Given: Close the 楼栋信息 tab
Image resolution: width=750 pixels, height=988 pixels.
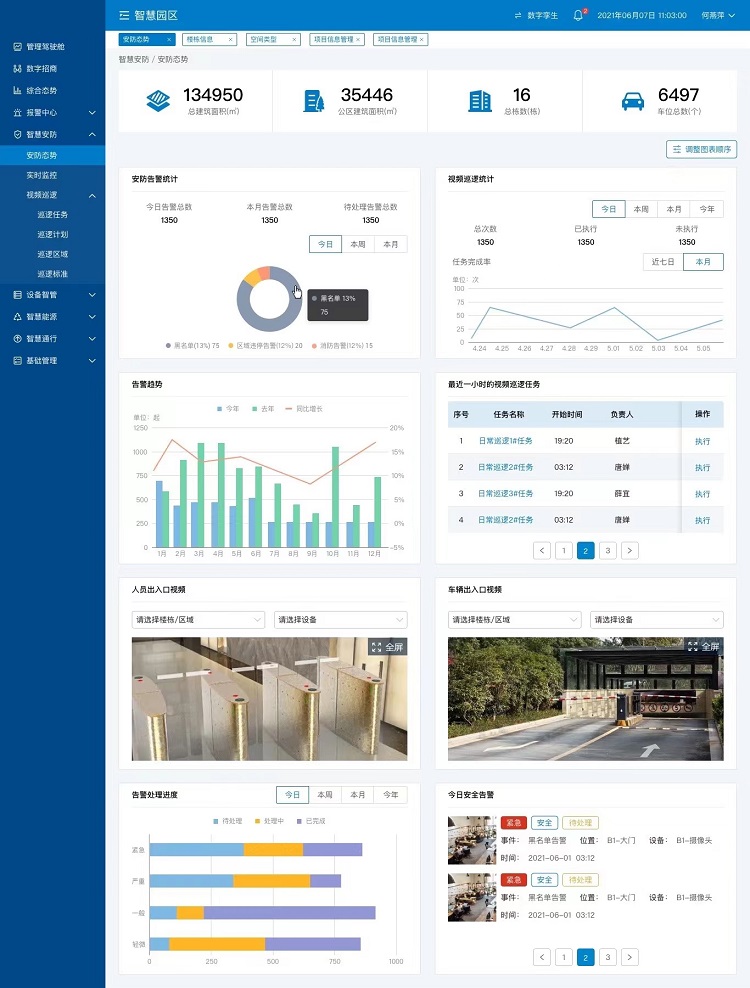Looking at the screenshot, I should click(231, 40).
